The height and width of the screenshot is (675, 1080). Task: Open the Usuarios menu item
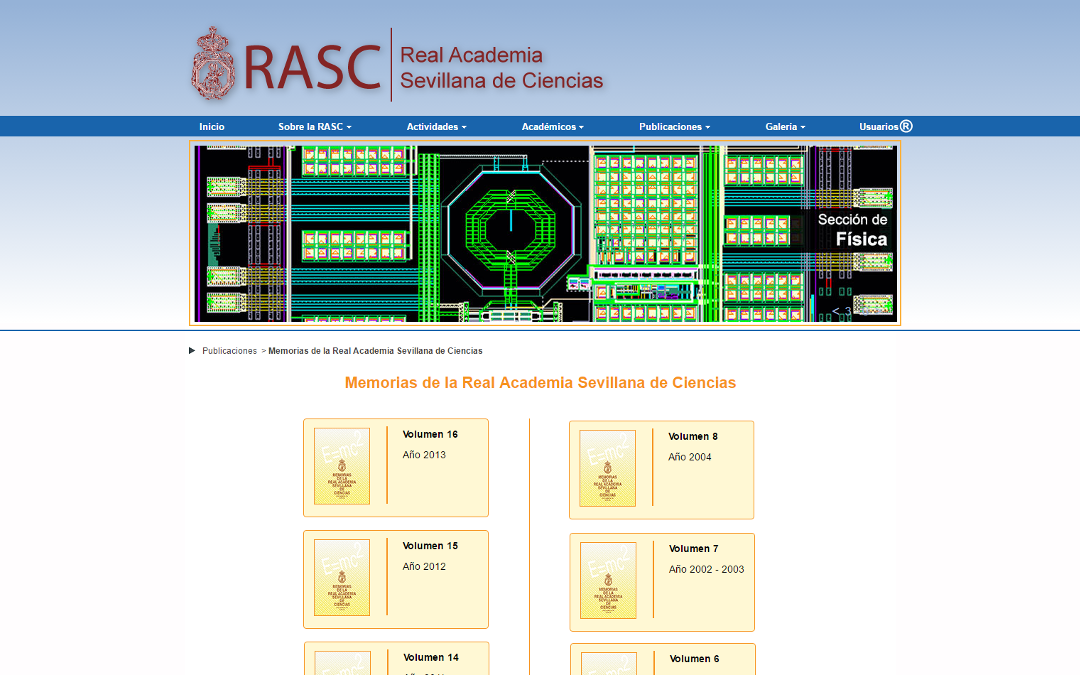879,127
